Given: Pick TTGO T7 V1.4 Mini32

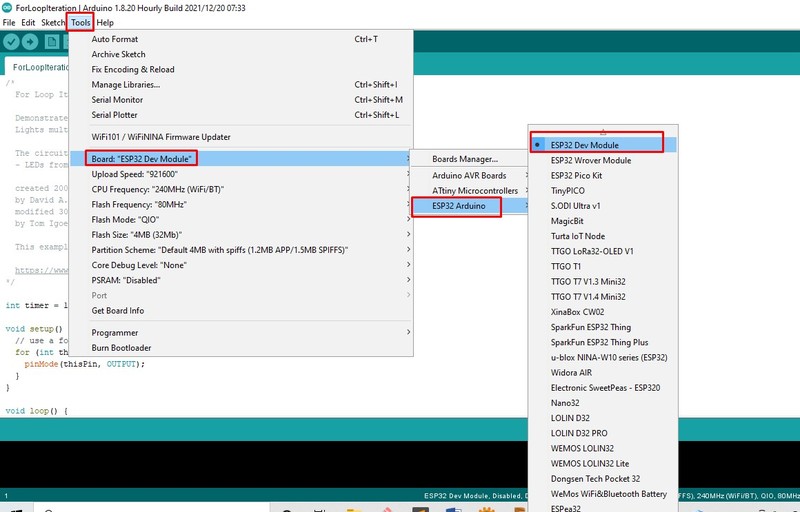Looking at the screenshot, I should pos(603,297).
